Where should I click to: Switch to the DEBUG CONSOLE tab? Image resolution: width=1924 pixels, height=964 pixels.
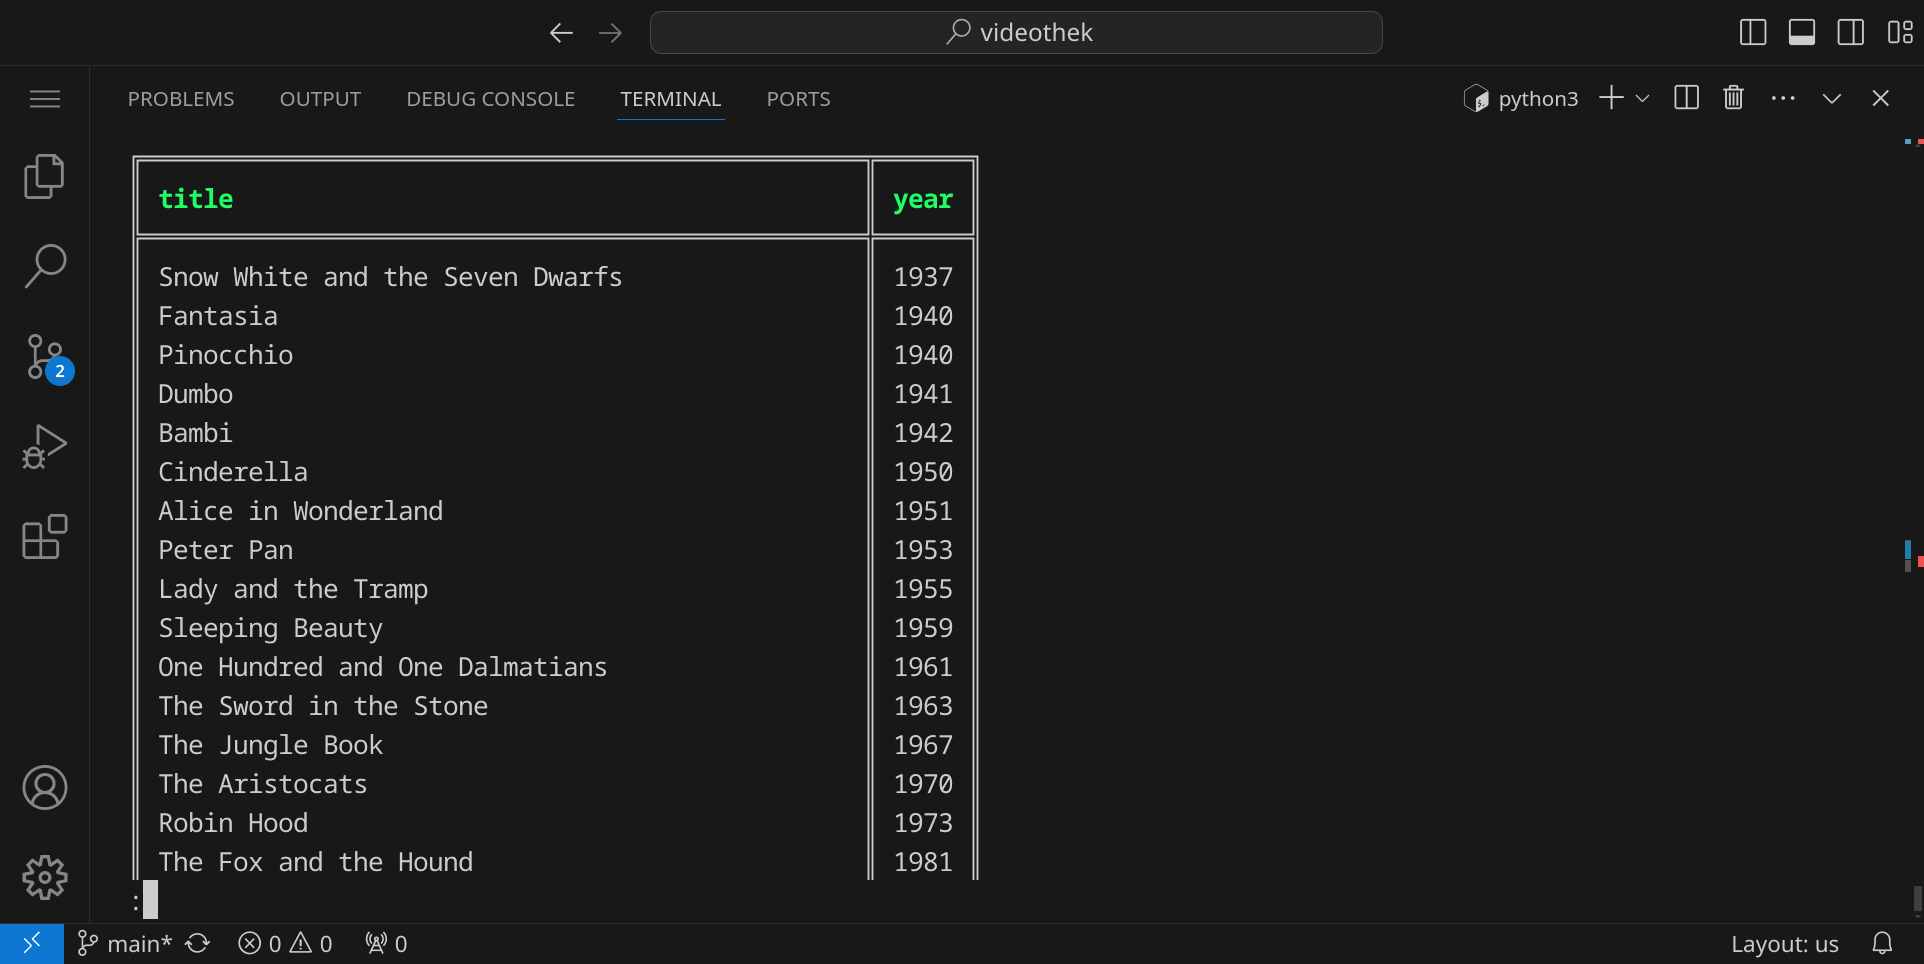490,99
